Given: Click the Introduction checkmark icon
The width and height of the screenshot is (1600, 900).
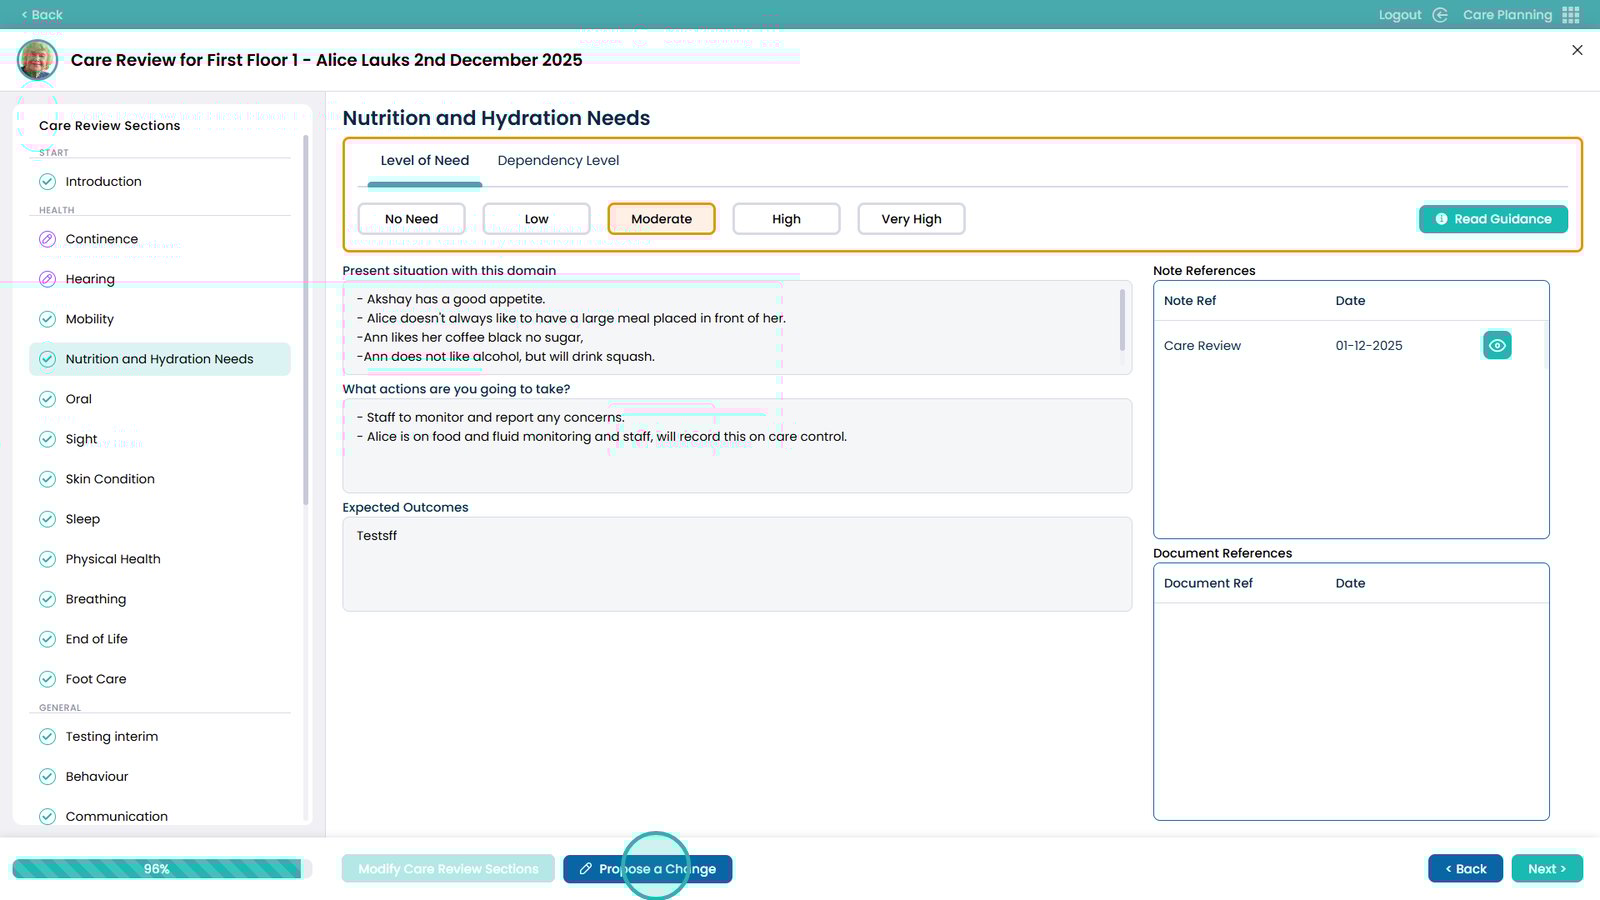Looking at the screenshot, I should pos(47,181).
